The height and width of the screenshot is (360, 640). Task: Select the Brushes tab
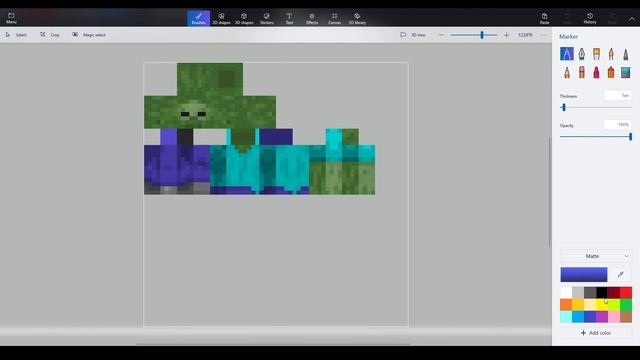click(x=198, y=18)
